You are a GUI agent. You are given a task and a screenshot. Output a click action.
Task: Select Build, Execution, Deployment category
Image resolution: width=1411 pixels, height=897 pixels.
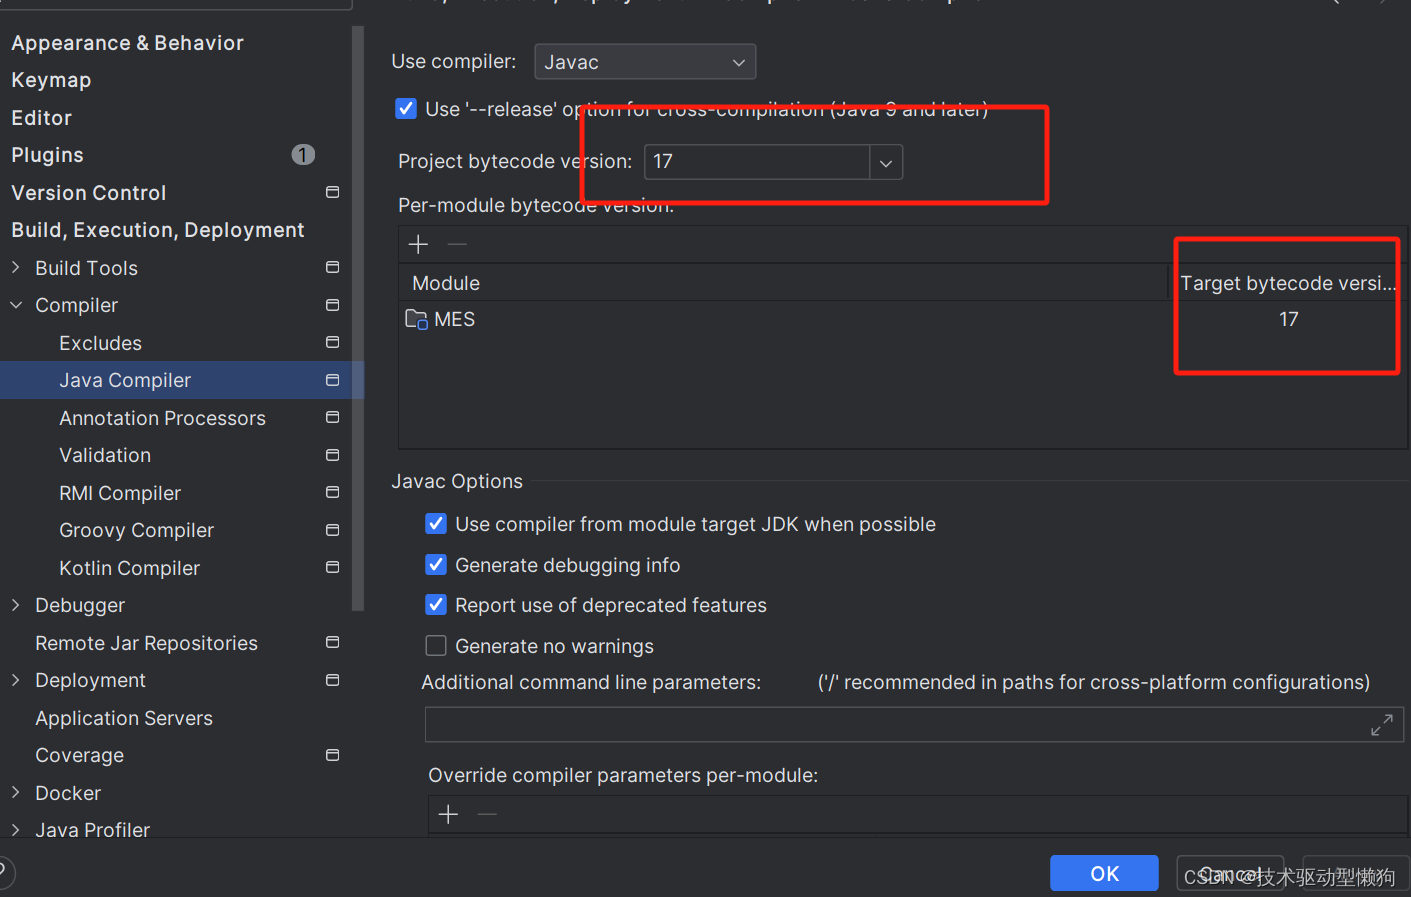pos(157,230)
